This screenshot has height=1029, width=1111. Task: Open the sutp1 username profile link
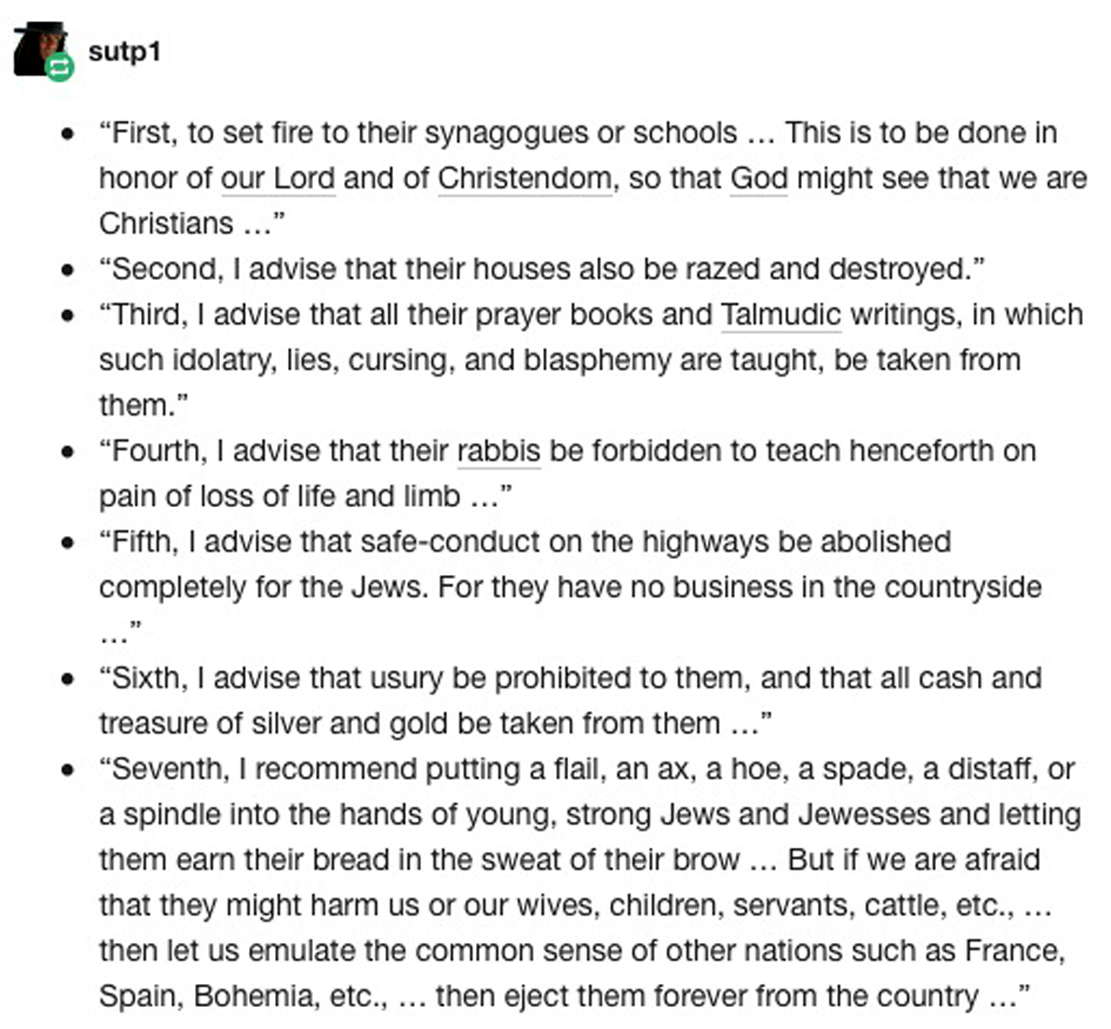(124, 51)
